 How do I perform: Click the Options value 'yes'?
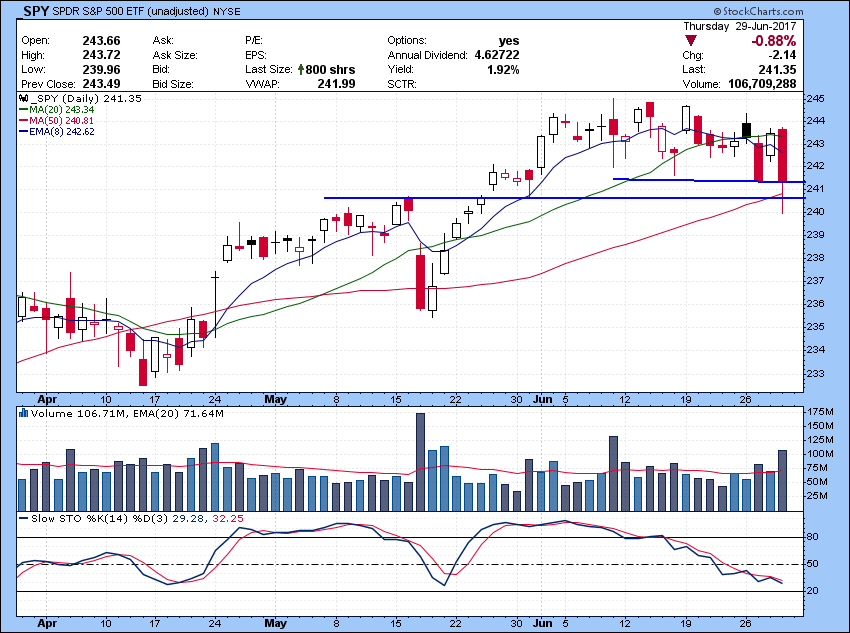tap(509, 41)
